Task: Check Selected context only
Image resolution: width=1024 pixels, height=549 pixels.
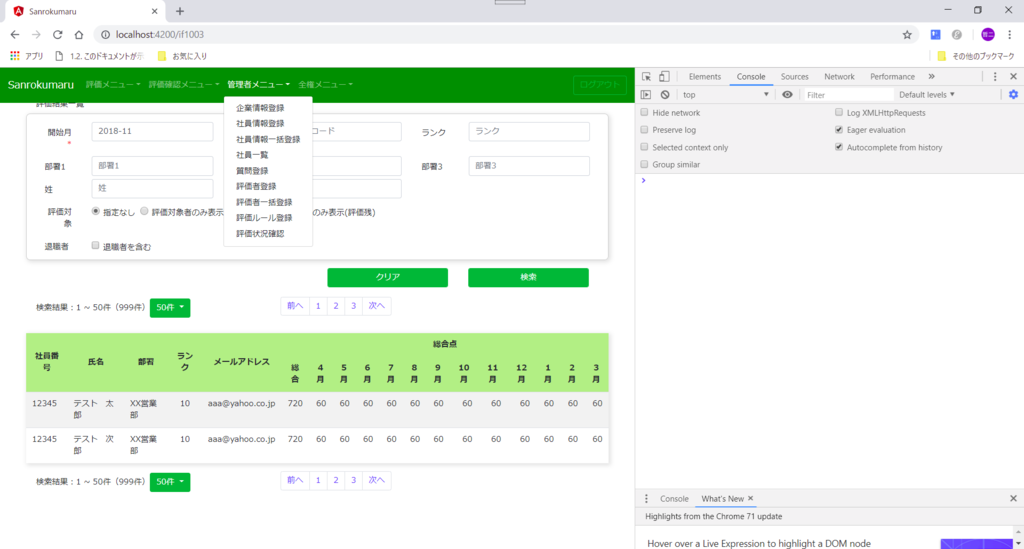Action: click(645, 147)
